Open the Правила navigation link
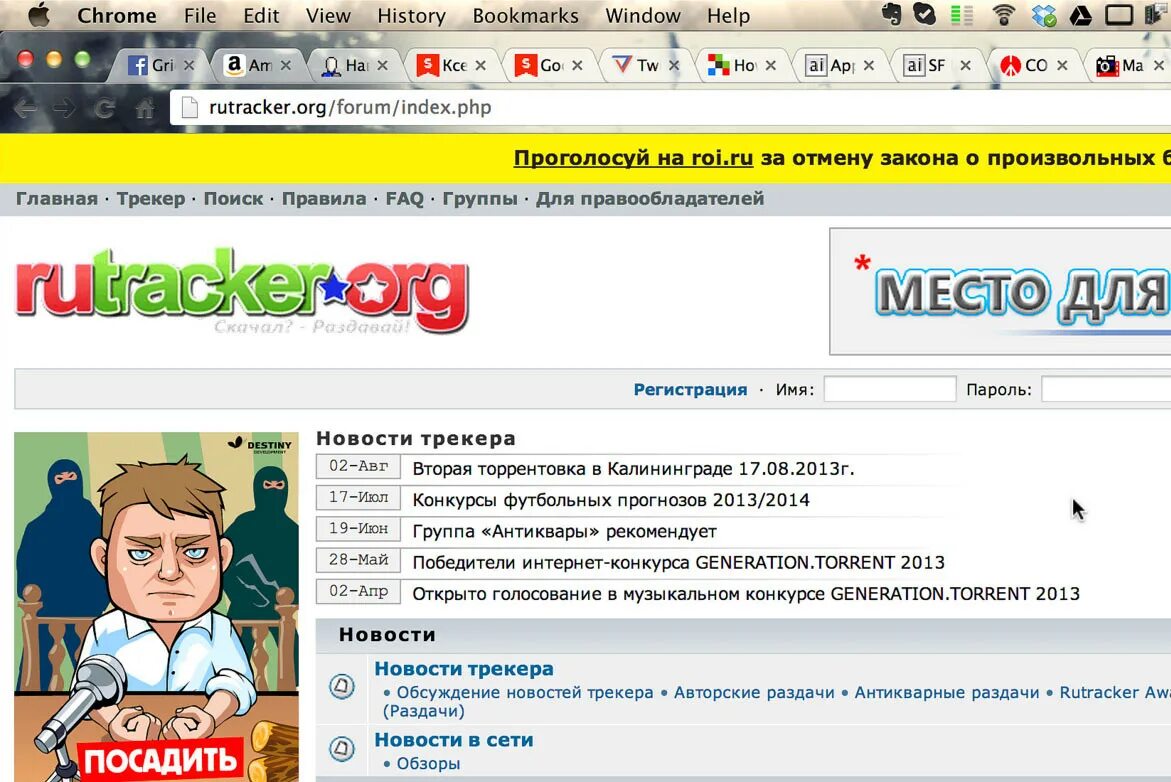Viewport: 1171px width, 782px height. click(x=324, y=199)
